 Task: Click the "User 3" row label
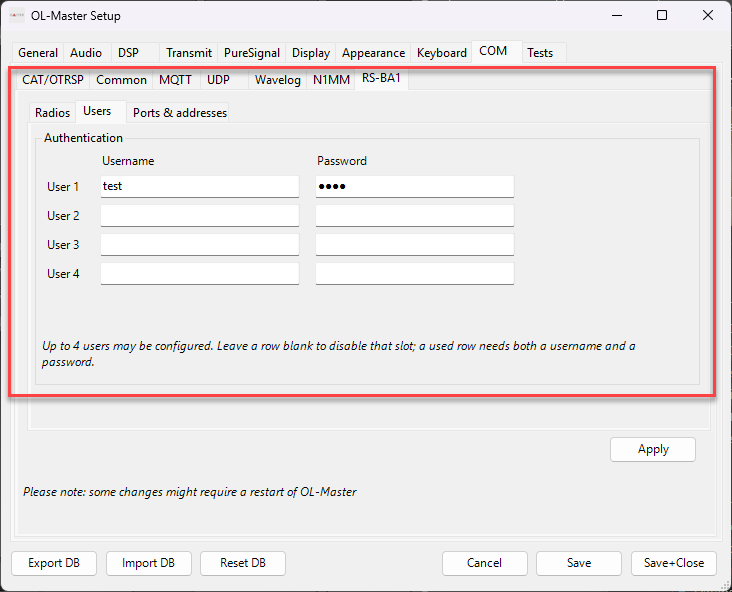pyautogui.click(x=63, y=245)
